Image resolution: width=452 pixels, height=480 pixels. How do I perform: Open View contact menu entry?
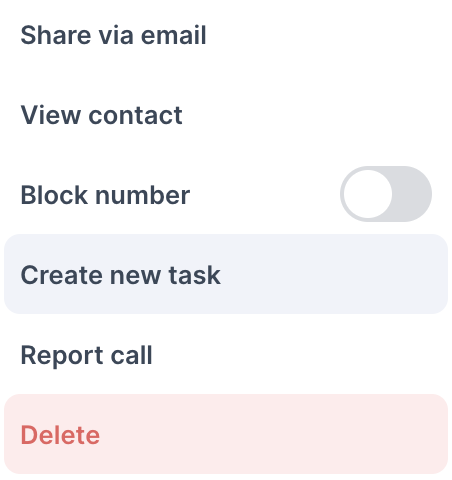tap(226, 115)
